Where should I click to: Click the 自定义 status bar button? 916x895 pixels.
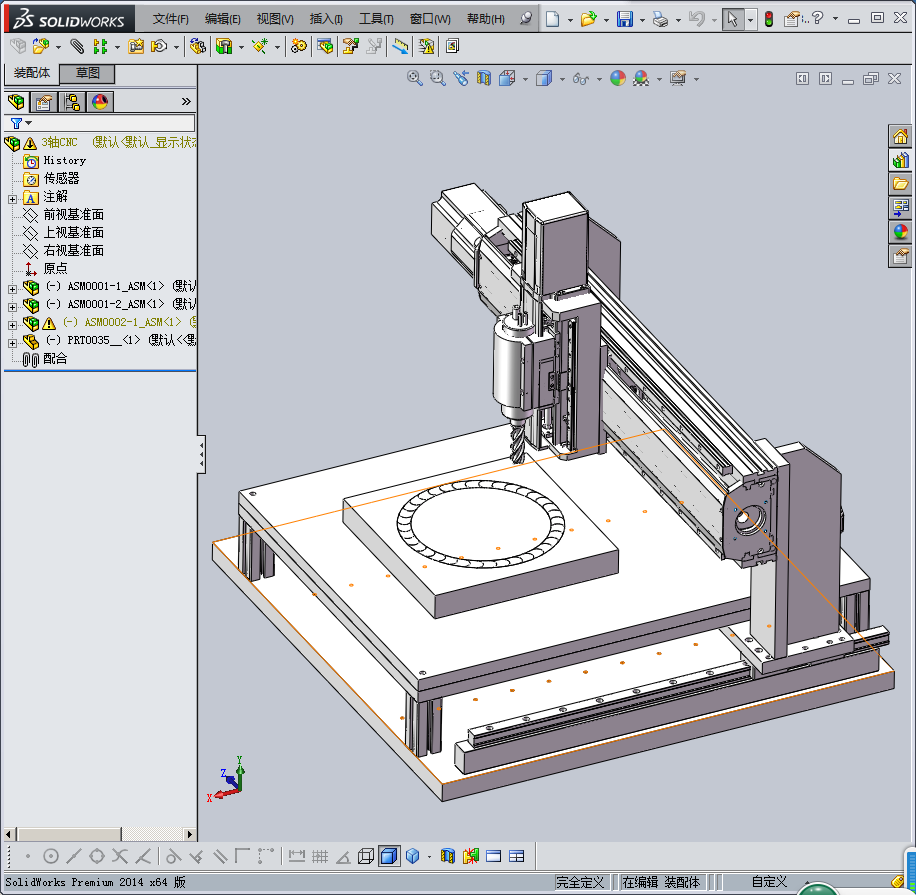click(769, 882)
